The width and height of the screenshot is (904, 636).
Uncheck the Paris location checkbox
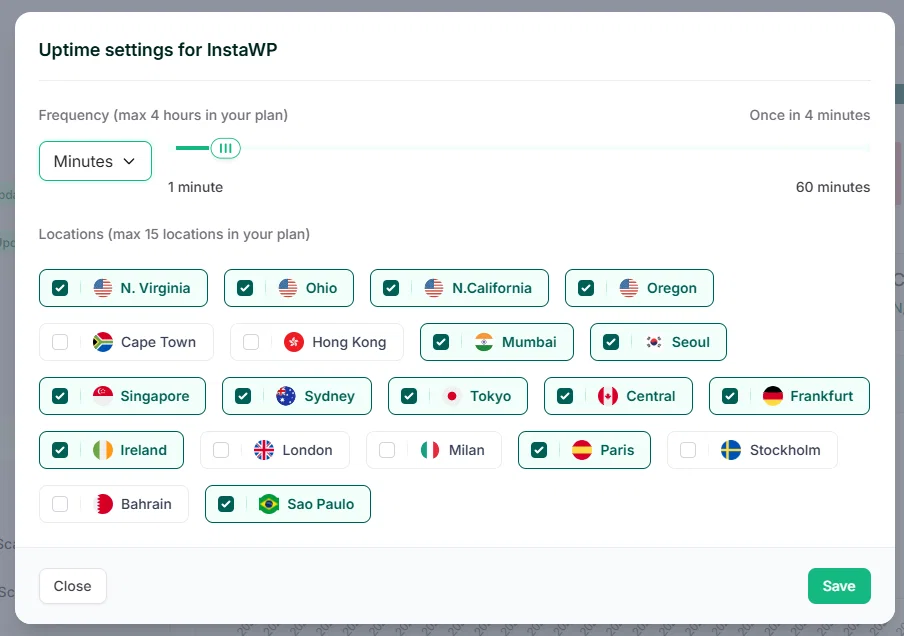(x=539, y=450)
